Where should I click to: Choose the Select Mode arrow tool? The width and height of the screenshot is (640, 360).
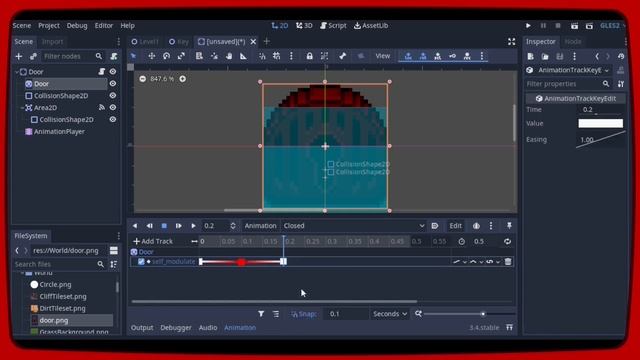(x=133, y=56)
